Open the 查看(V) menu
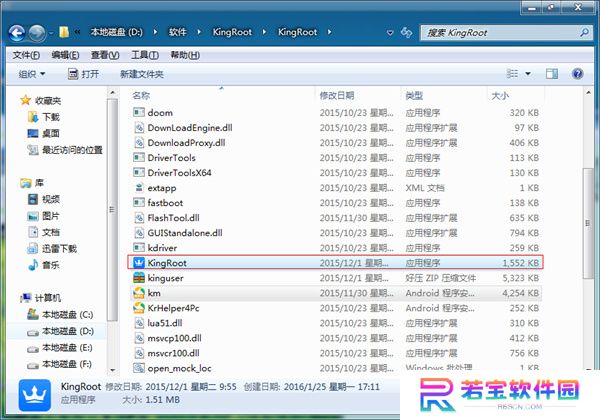This screenshot has width=600, height=420. (x=105, y=55)
